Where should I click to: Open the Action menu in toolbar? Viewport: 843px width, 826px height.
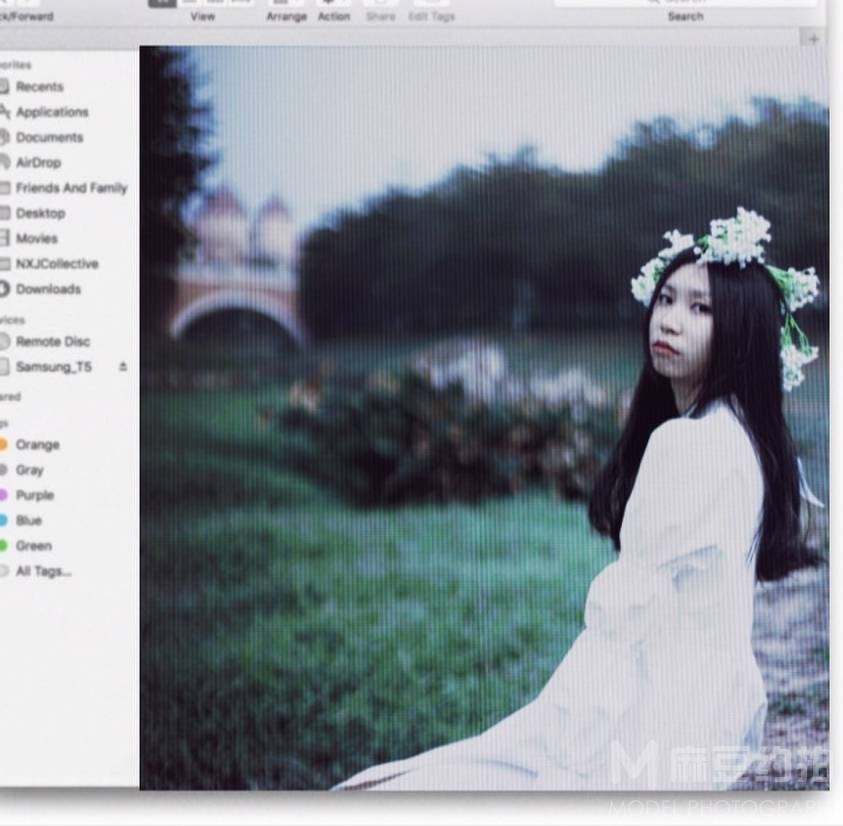point(333,4)
